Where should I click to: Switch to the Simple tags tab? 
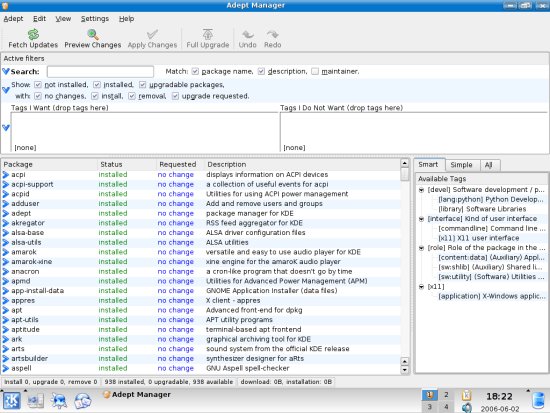[x=461, y=165]
